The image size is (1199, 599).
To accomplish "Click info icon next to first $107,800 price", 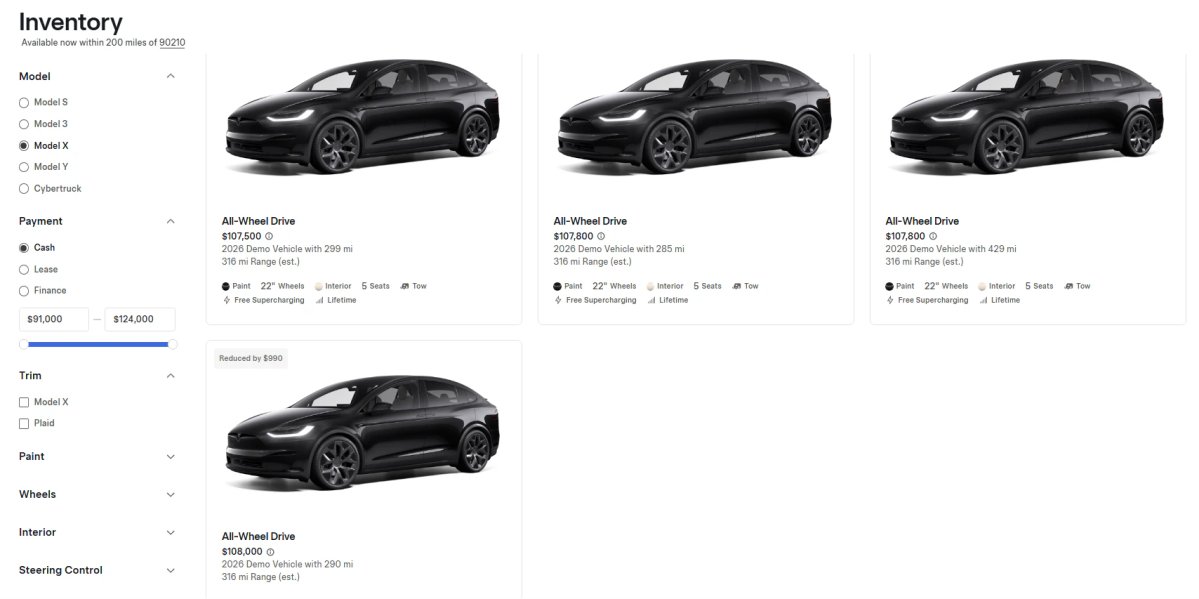I will coord(601,236).
